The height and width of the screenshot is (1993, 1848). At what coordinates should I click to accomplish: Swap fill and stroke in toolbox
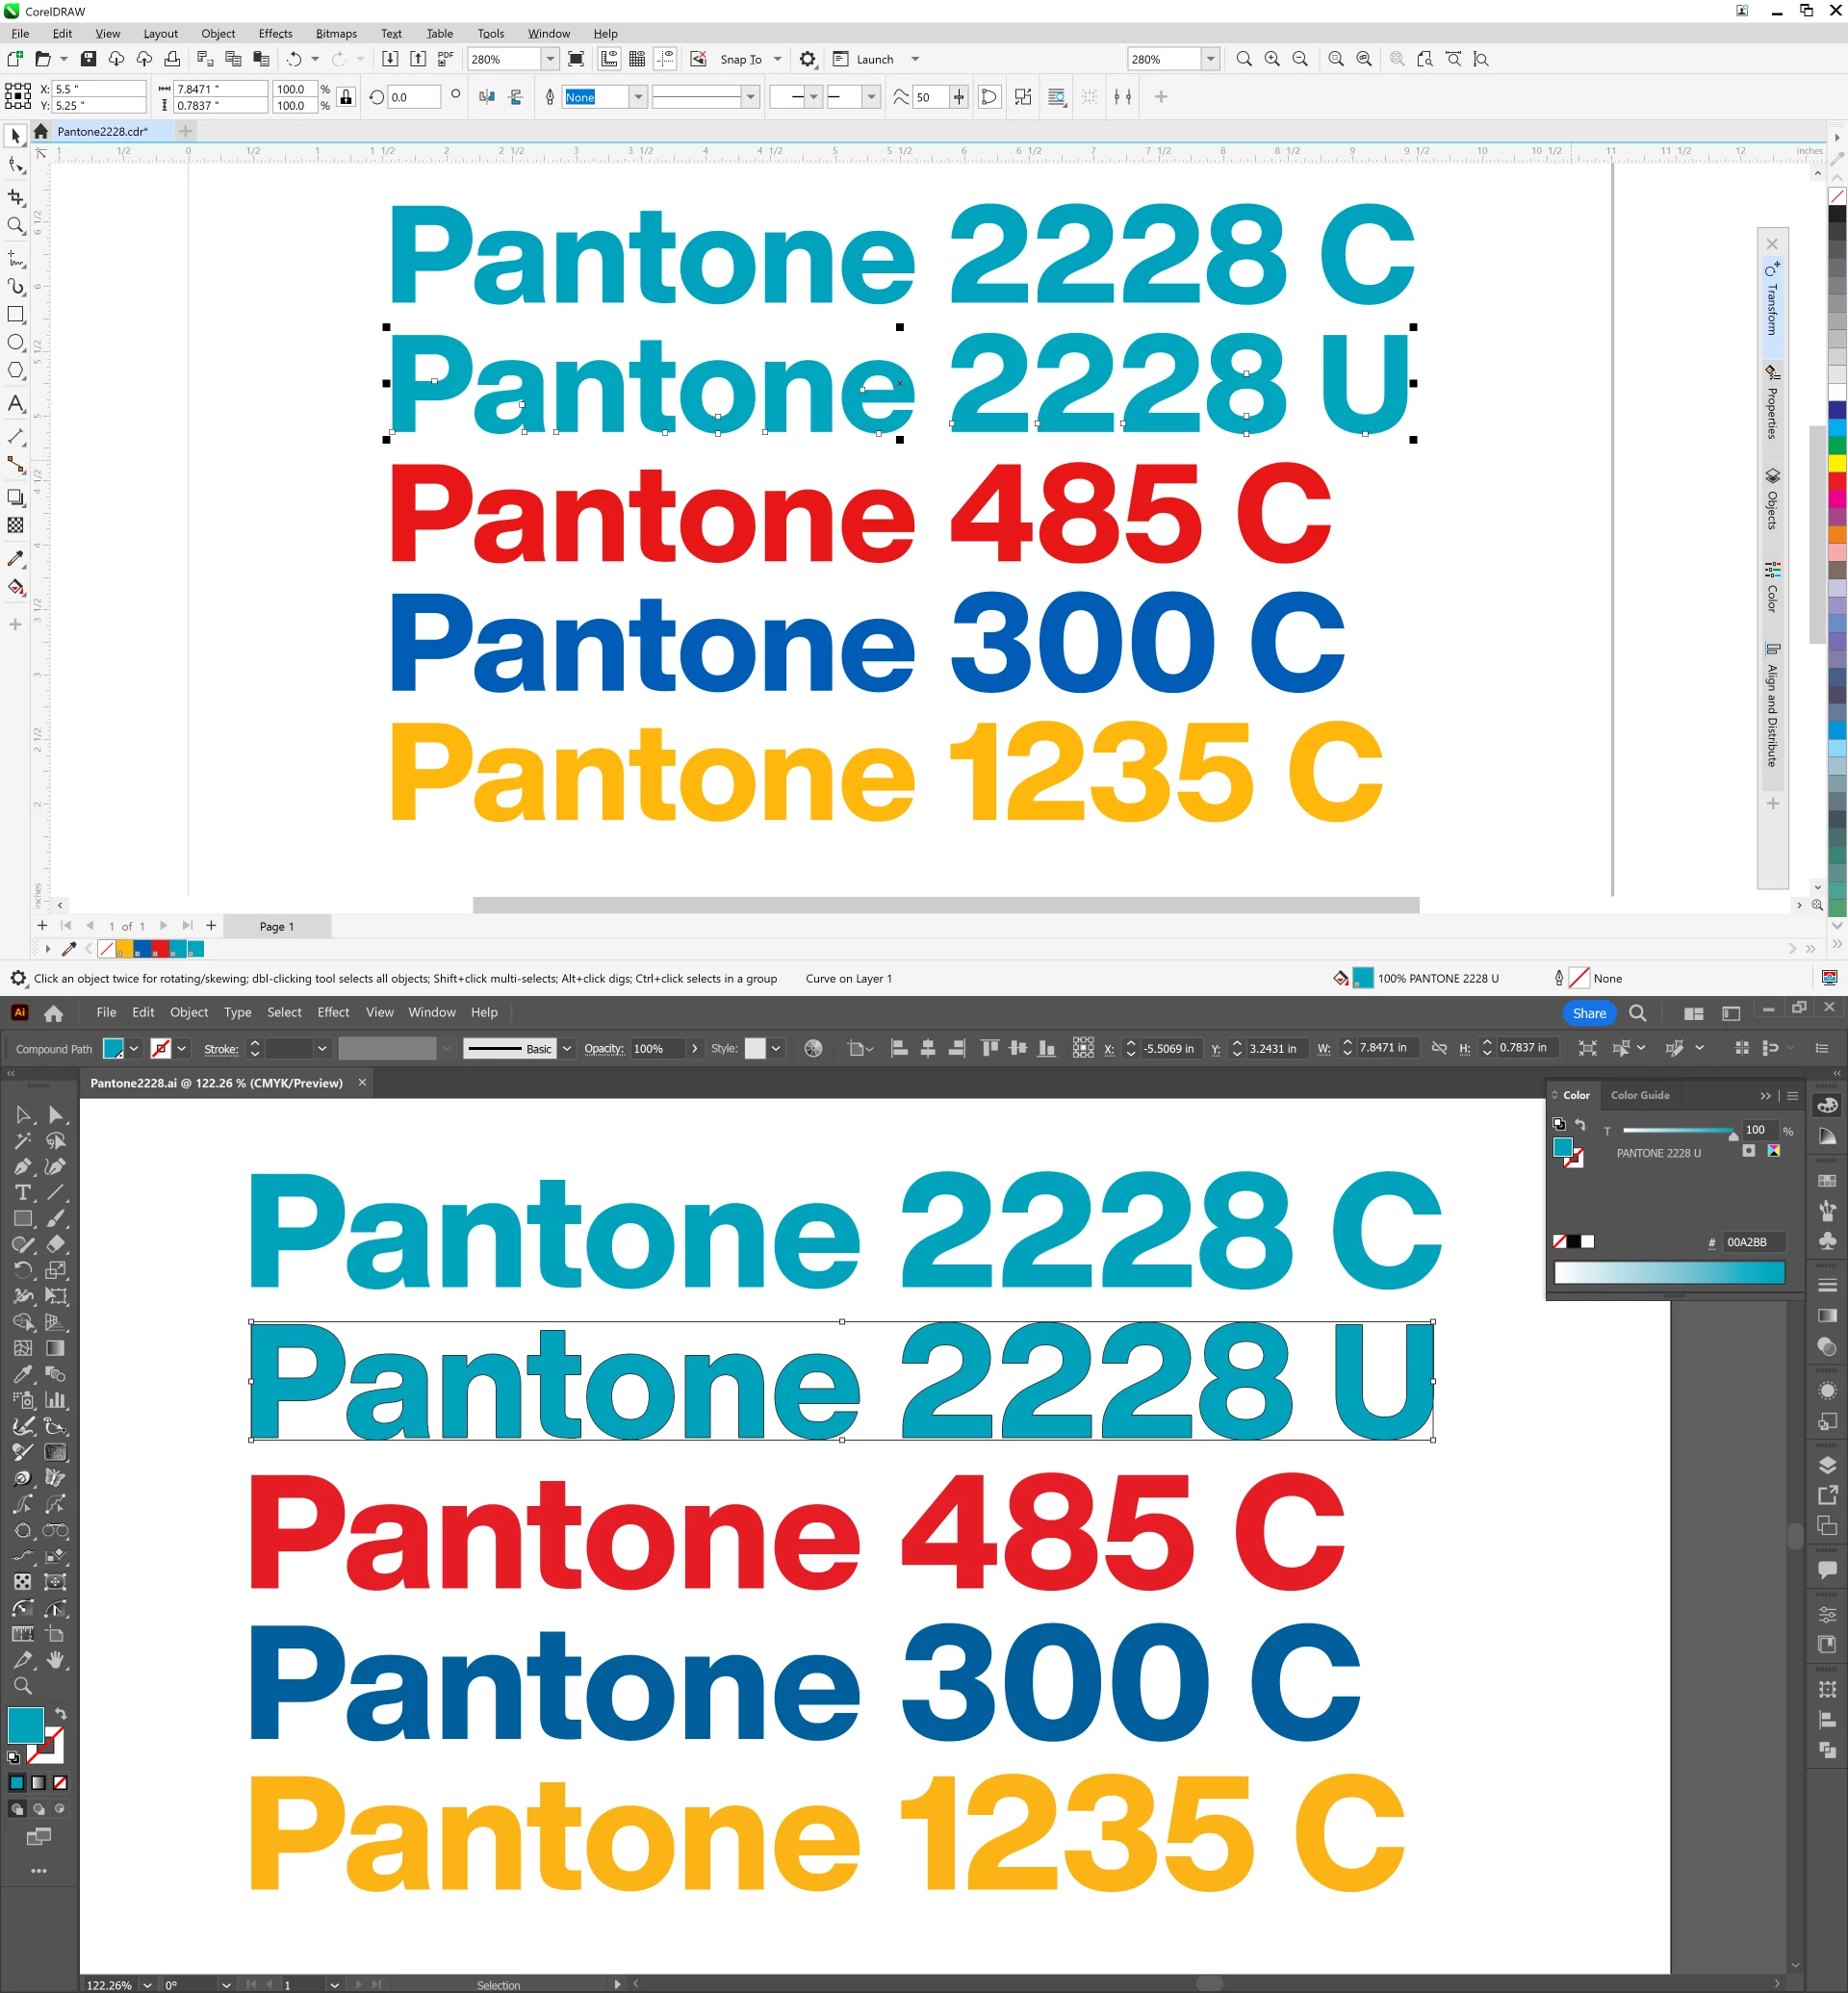tap(60, 1714)
